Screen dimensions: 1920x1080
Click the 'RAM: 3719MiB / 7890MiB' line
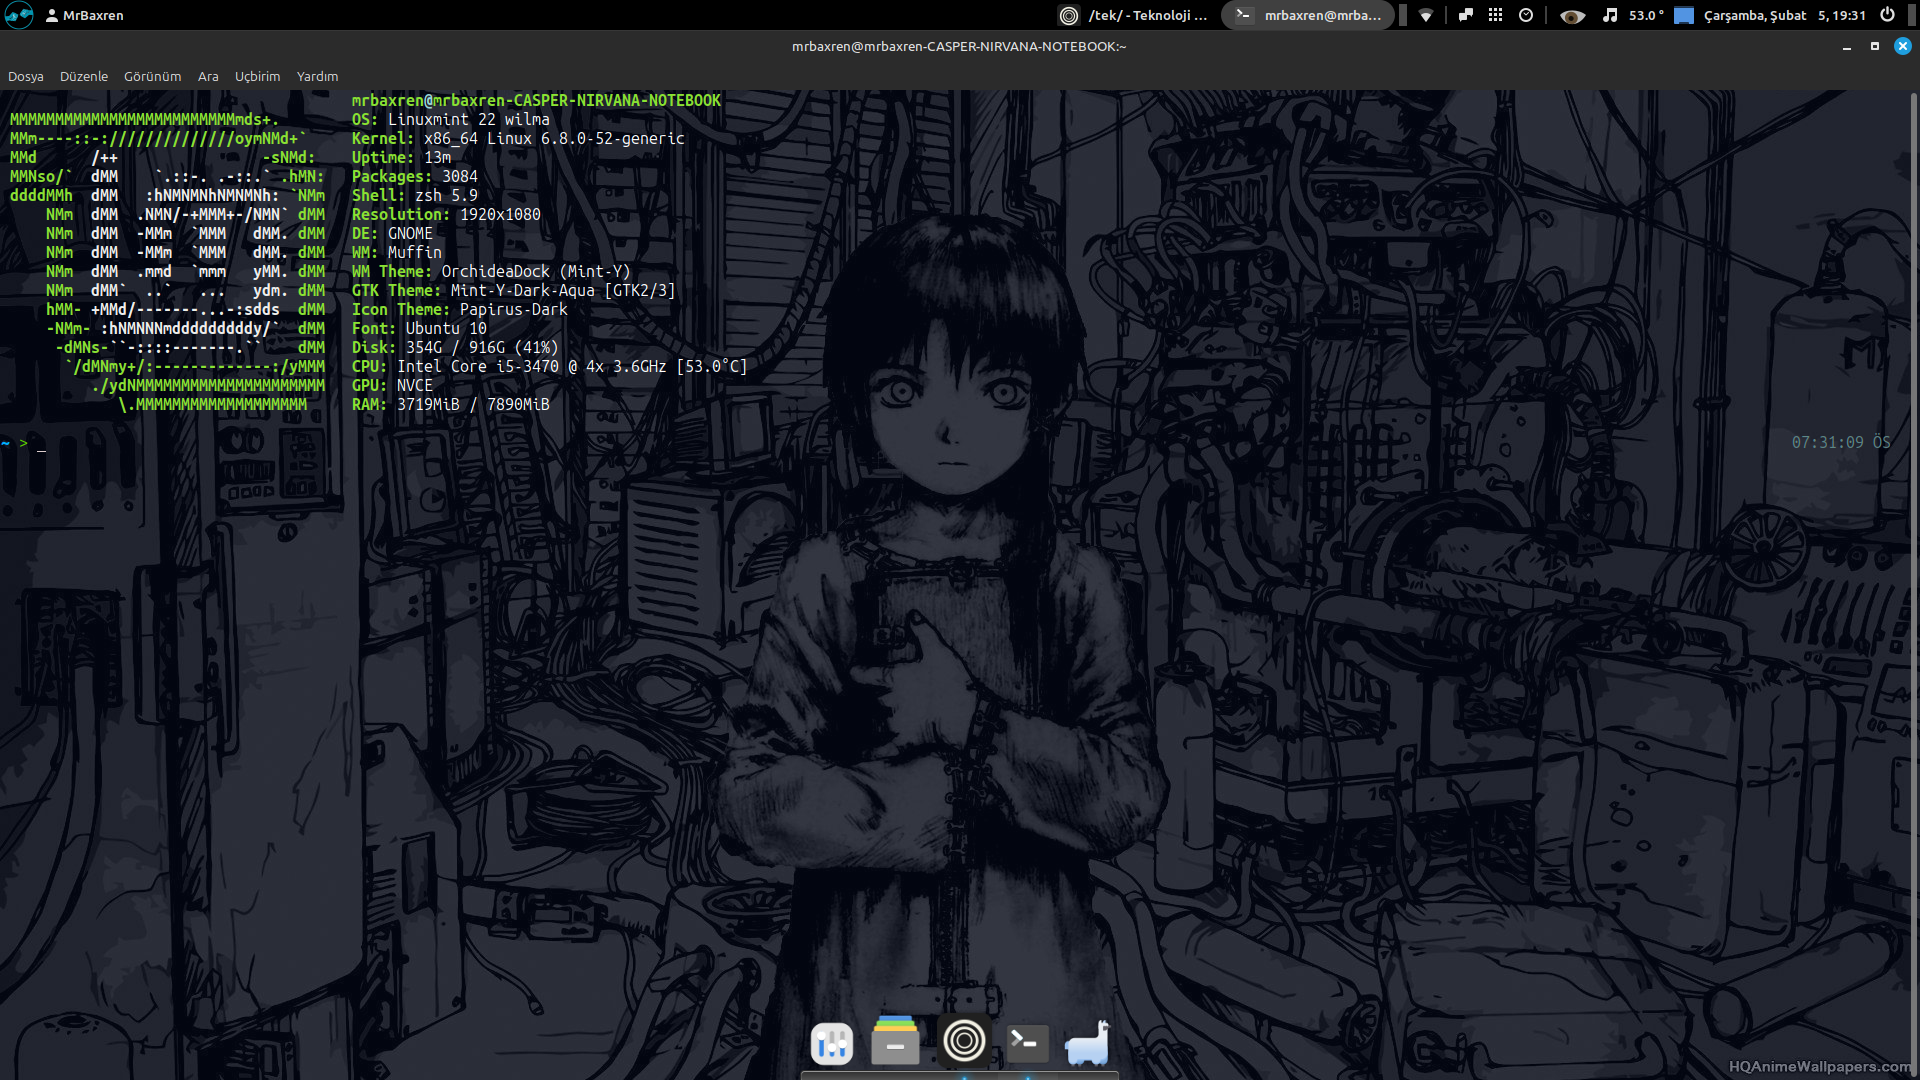tap(450, 404)
